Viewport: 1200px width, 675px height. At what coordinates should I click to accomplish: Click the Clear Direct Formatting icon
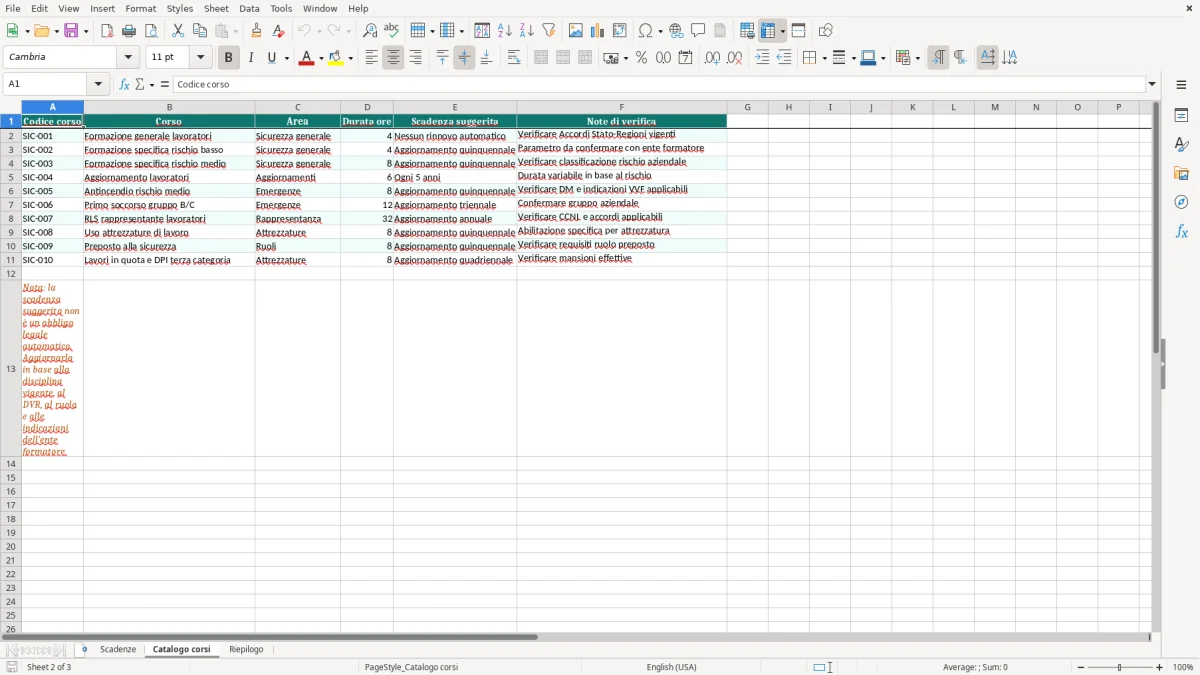click(x=279, y=31)
